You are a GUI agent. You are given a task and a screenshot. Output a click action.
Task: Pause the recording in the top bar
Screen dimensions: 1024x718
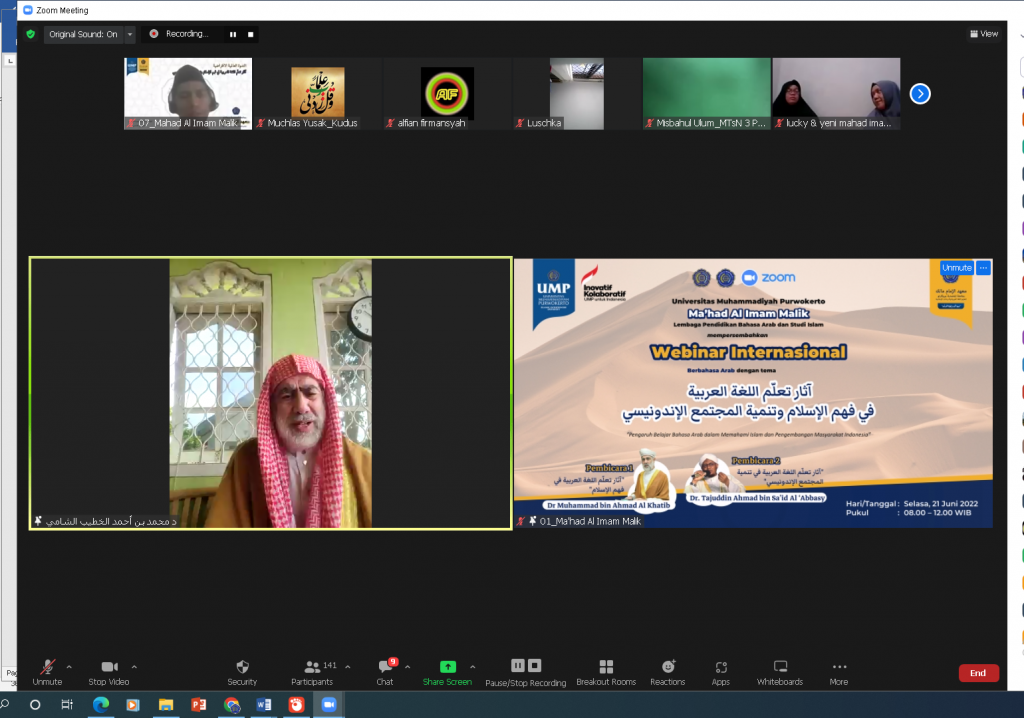pyautogui.click(x=233, y=35)
